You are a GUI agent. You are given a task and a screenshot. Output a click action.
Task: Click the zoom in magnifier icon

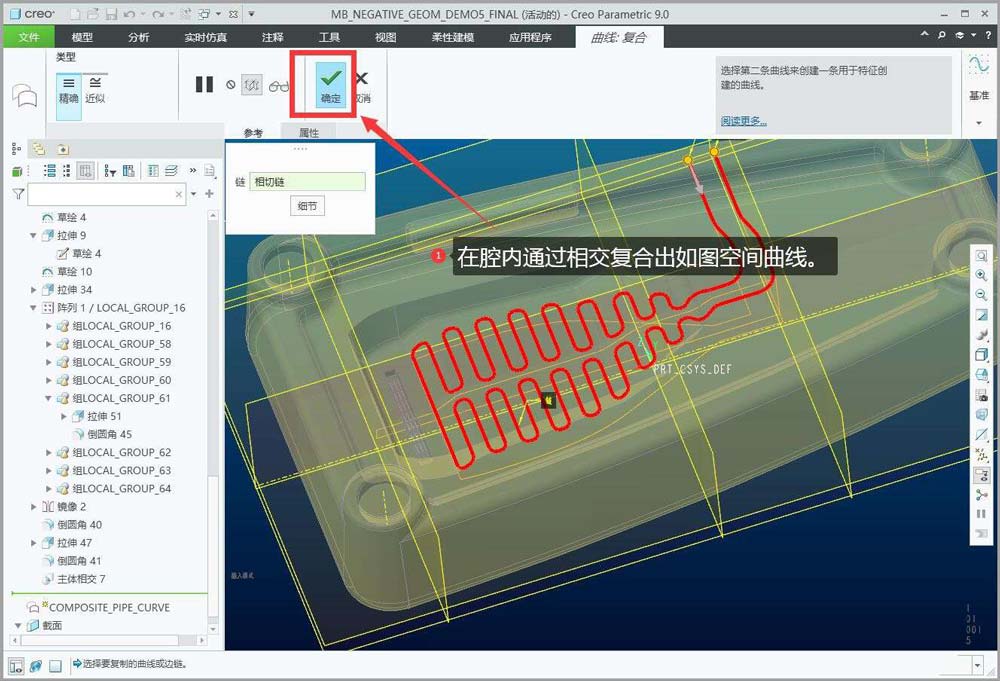click(x=982, y=275)
